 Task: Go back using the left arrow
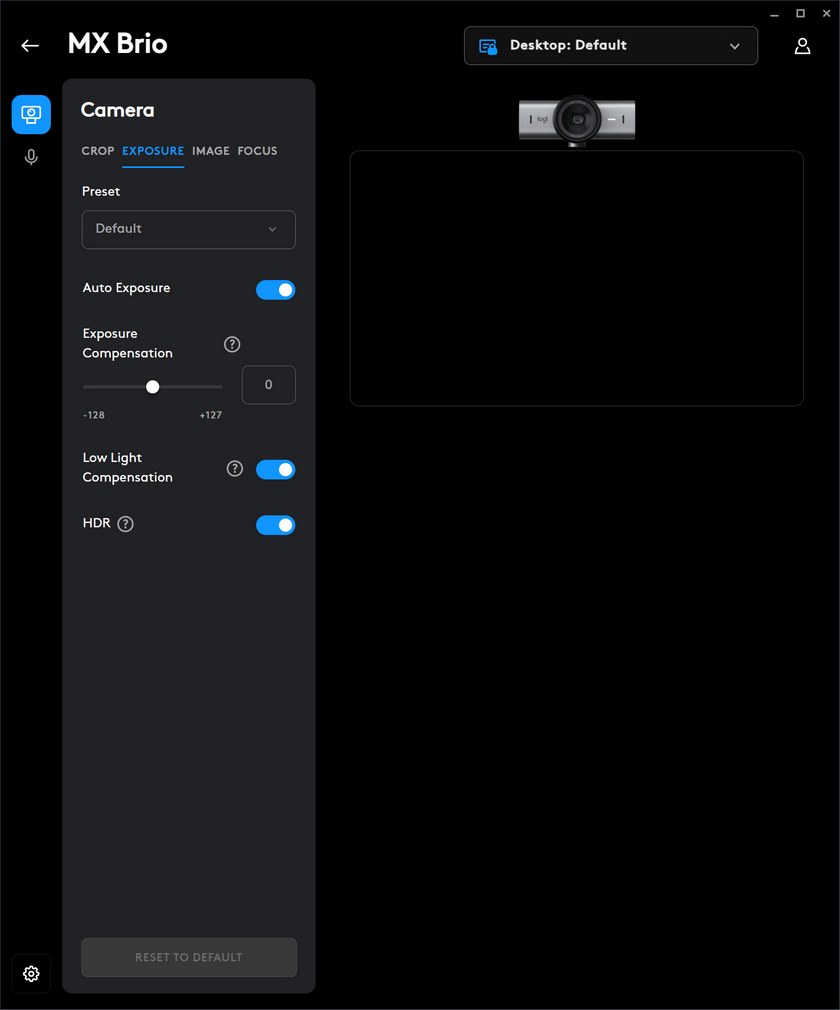tap(30, 45)
